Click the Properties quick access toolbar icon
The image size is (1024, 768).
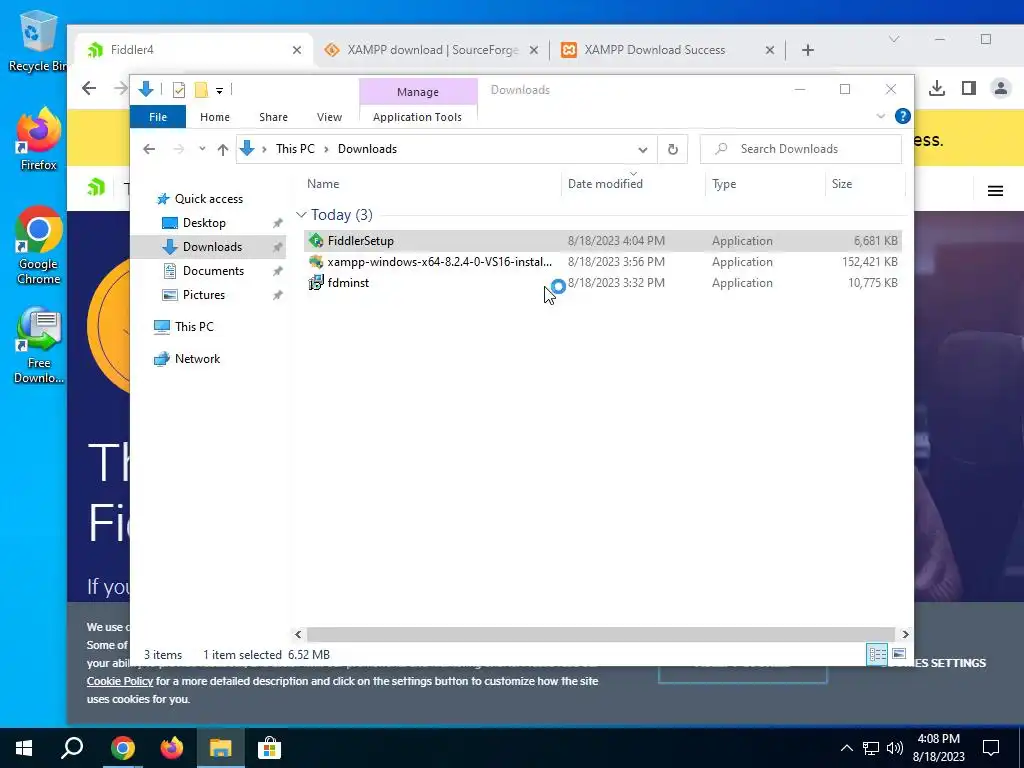coord(178,90)
